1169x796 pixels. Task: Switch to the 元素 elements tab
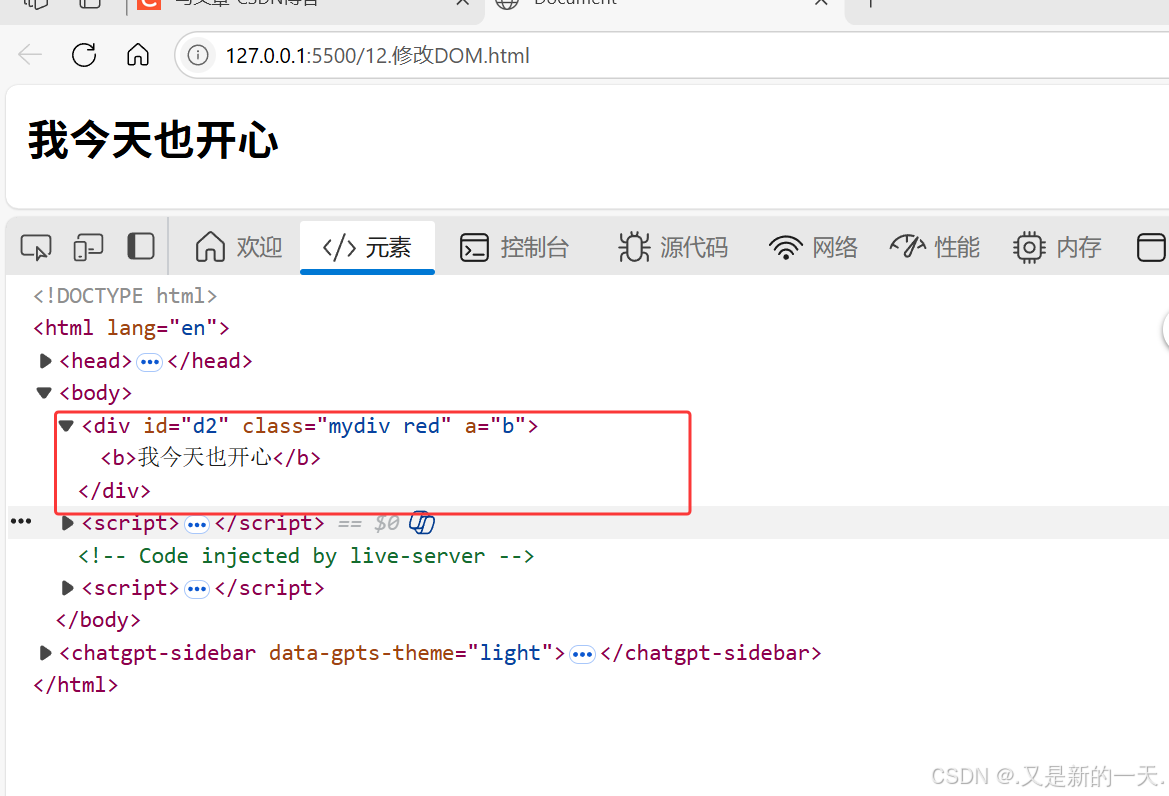coord(367,247)
